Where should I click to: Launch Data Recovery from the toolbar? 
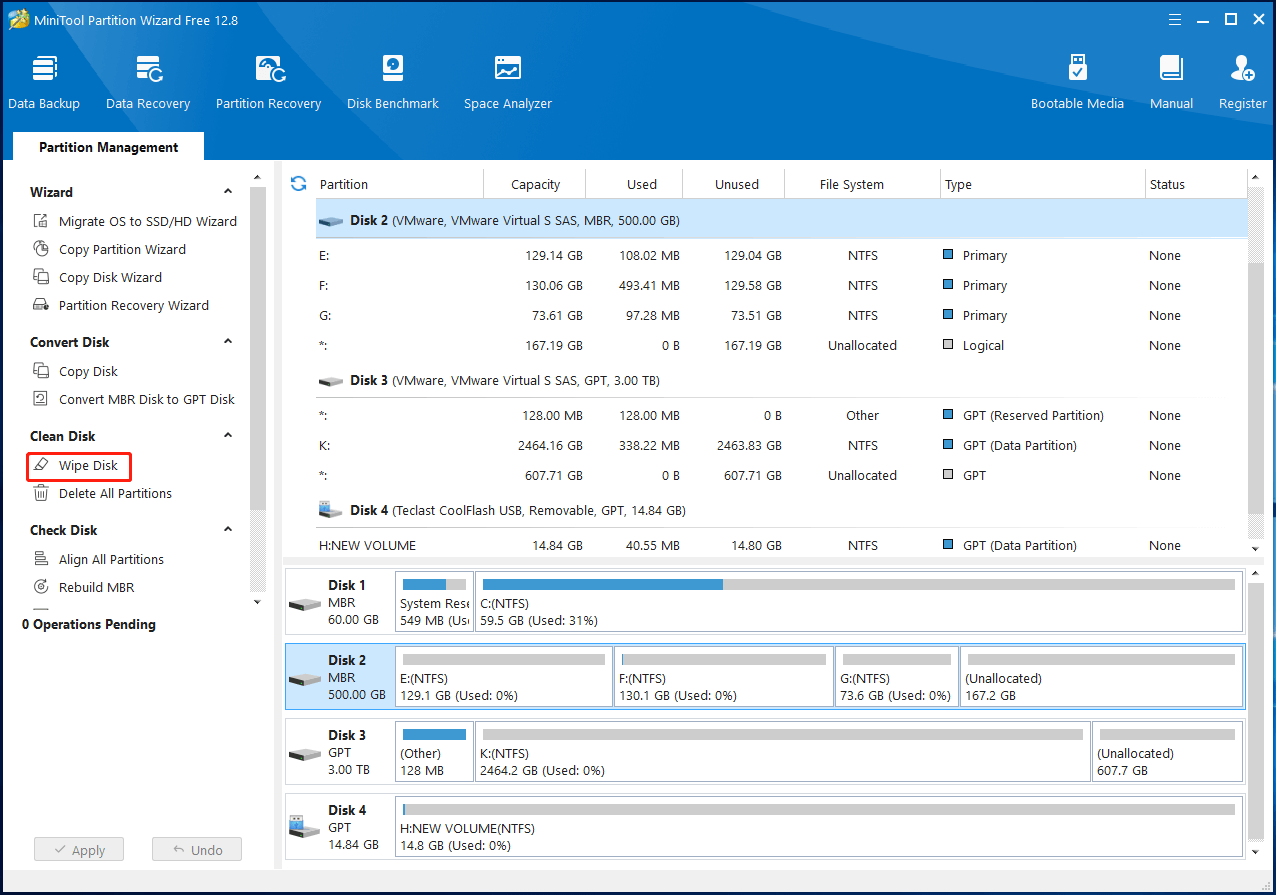[x=148, y=82]
